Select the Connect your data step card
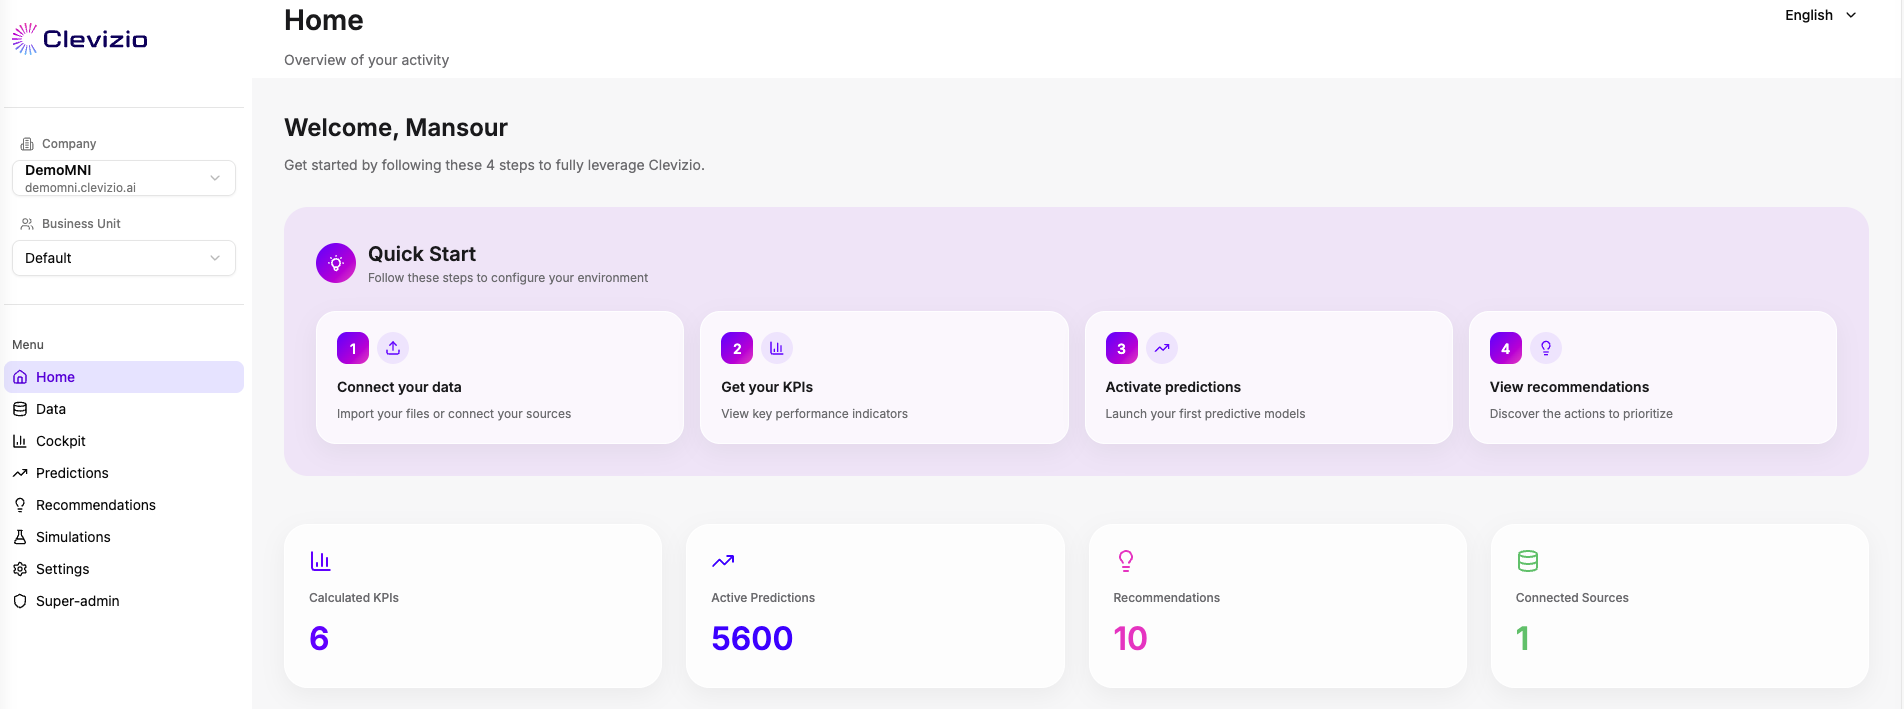1904x709 pixels. 500,377
